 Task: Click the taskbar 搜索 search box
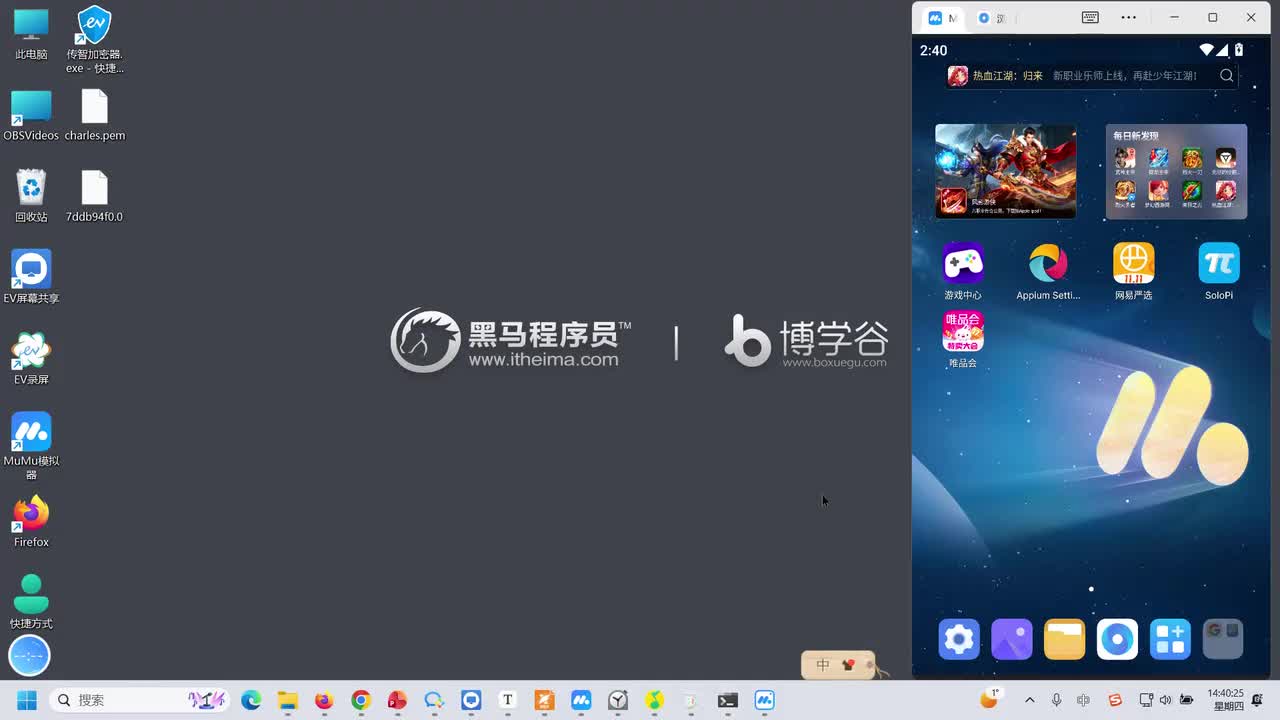tap(139, 700)
